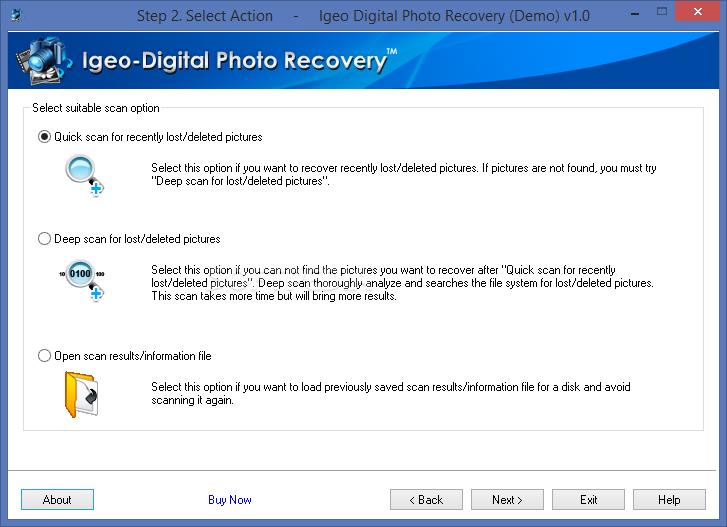Click the 'Step 2. Select Action' title text

[204, 16]
